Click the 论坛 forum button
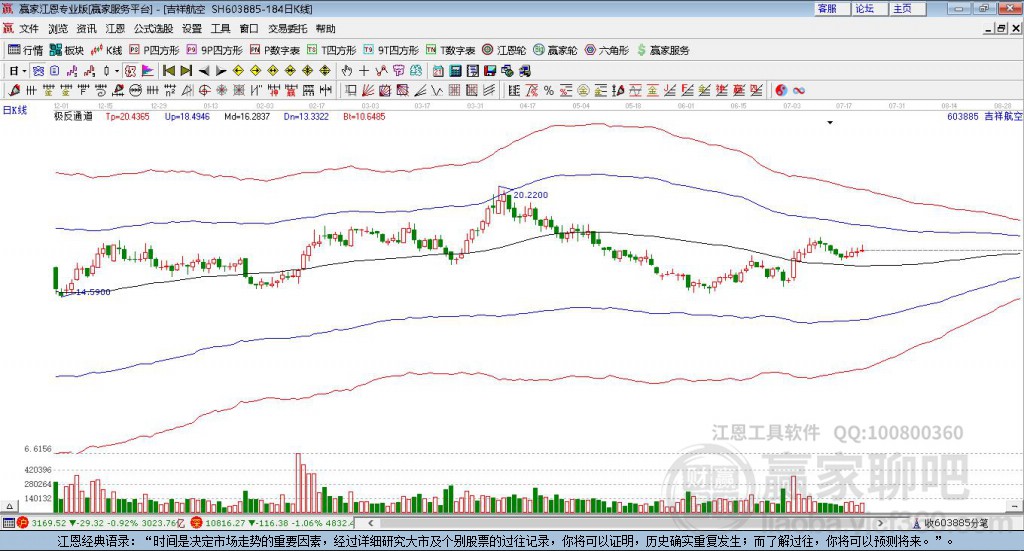The width and height of the screenshot is (1024, 551). 864,8
